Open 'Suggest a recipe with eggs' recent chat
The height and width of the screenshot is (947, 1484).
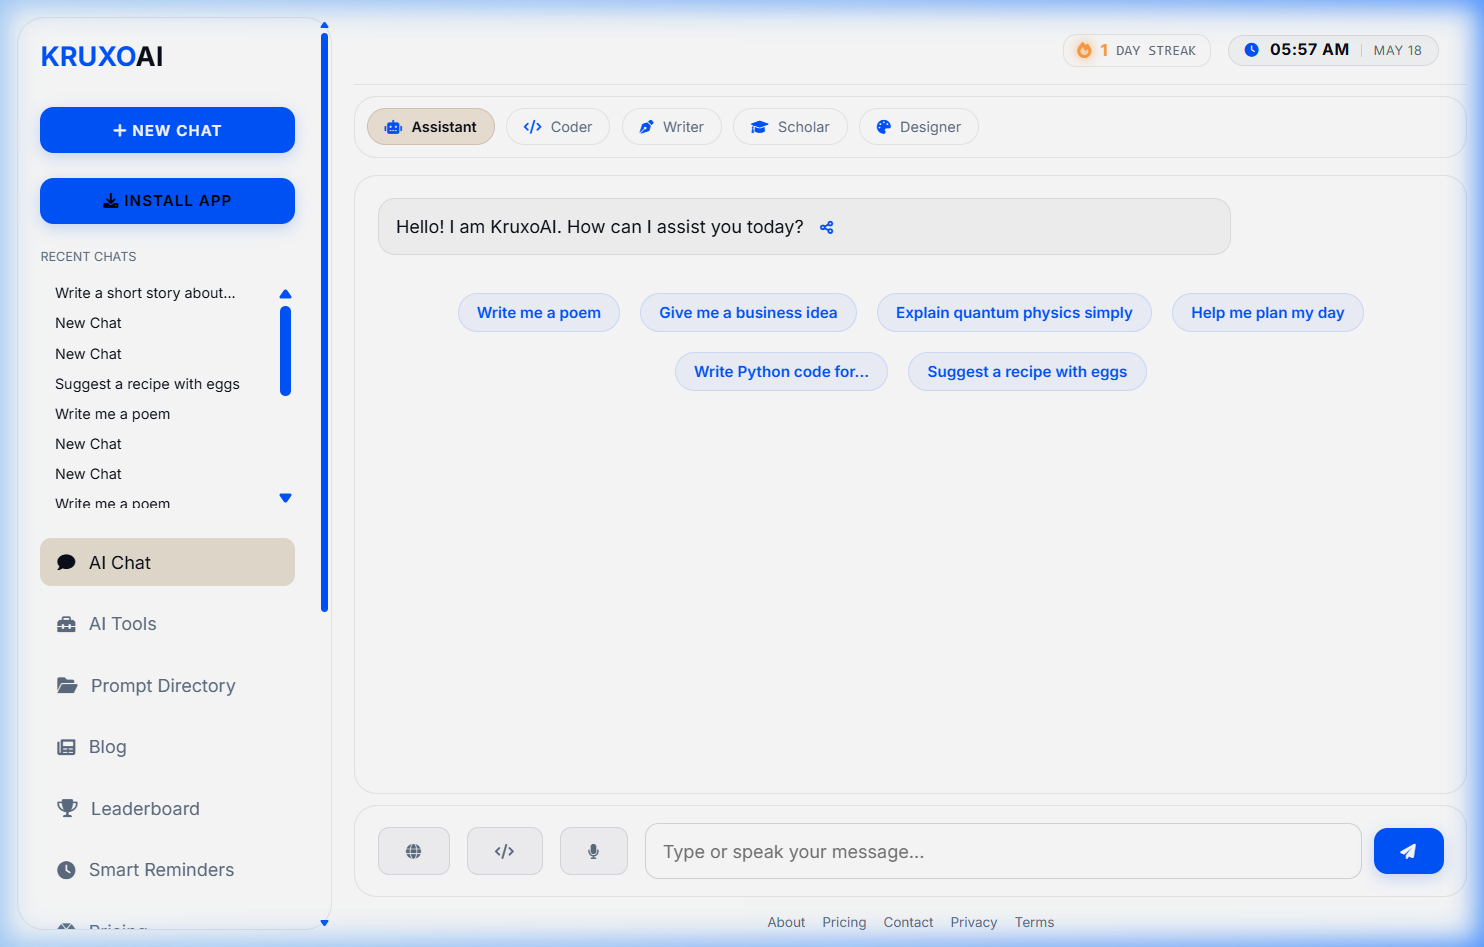147,384
